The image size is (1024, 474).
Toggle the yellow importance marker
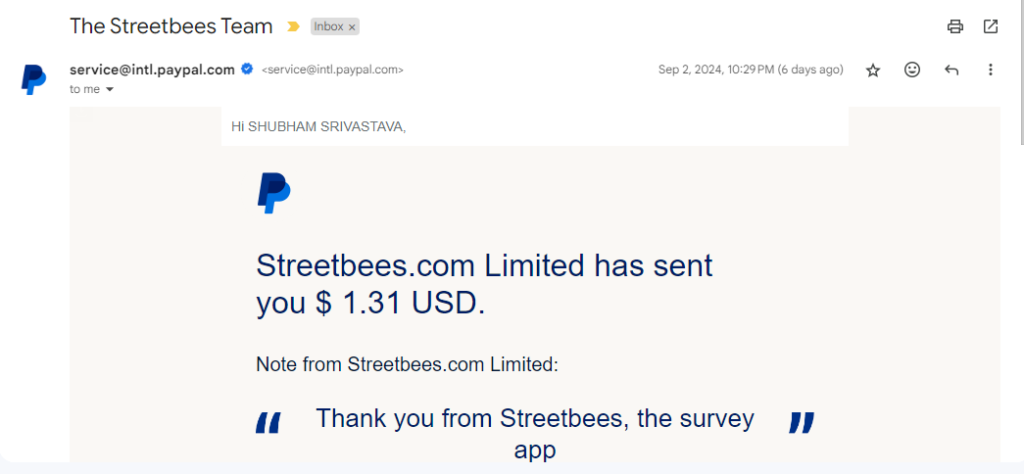pos(293,27)
